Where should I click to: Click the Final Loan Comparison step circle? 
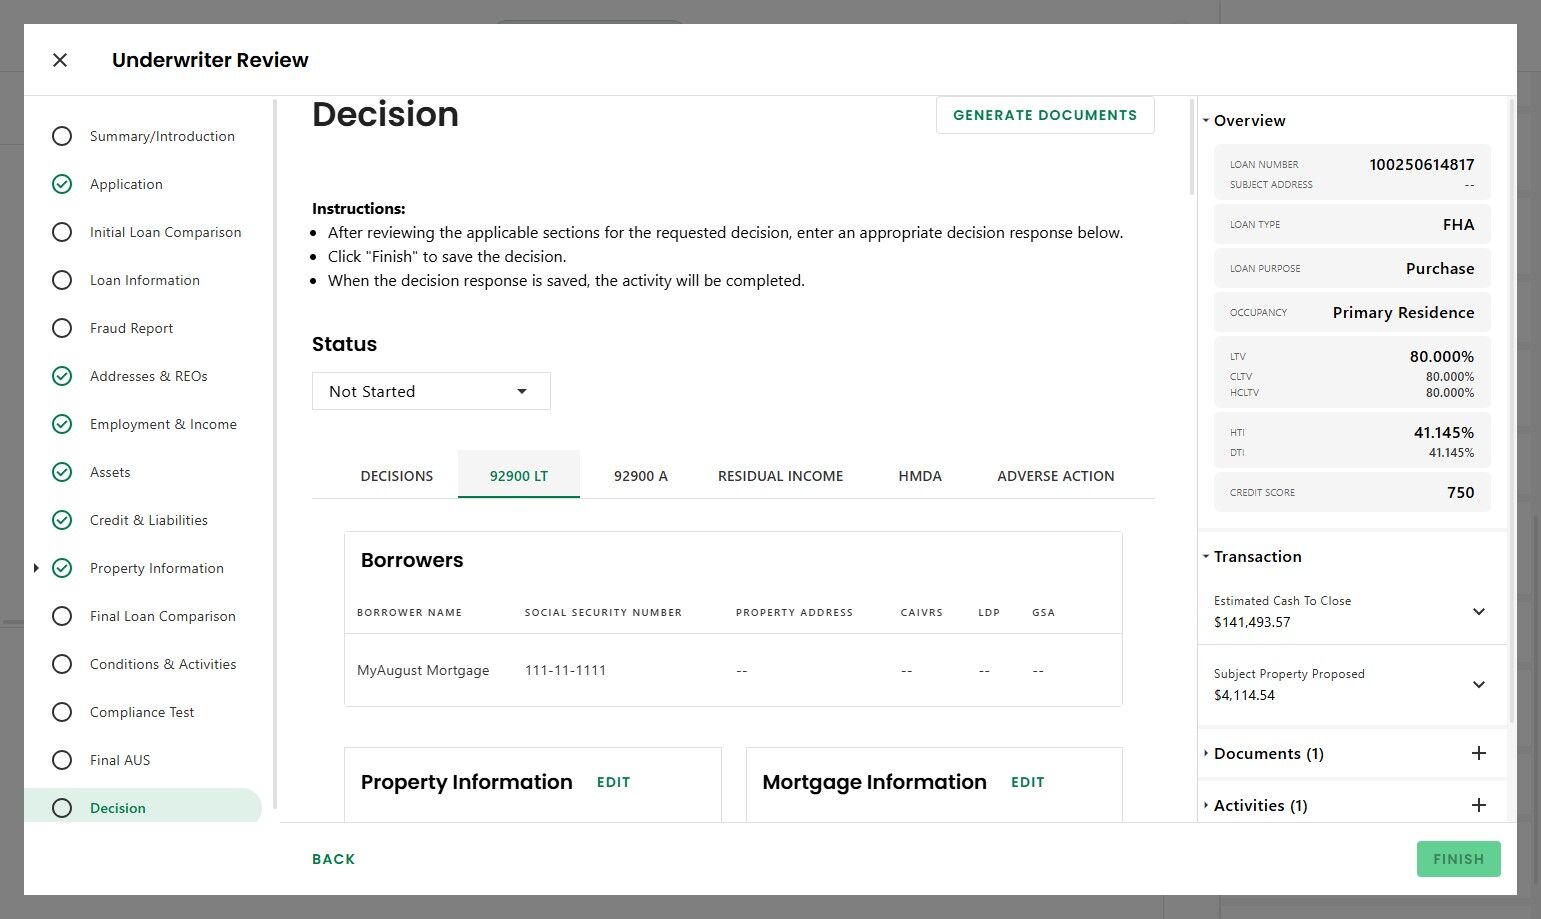point(62,616)
